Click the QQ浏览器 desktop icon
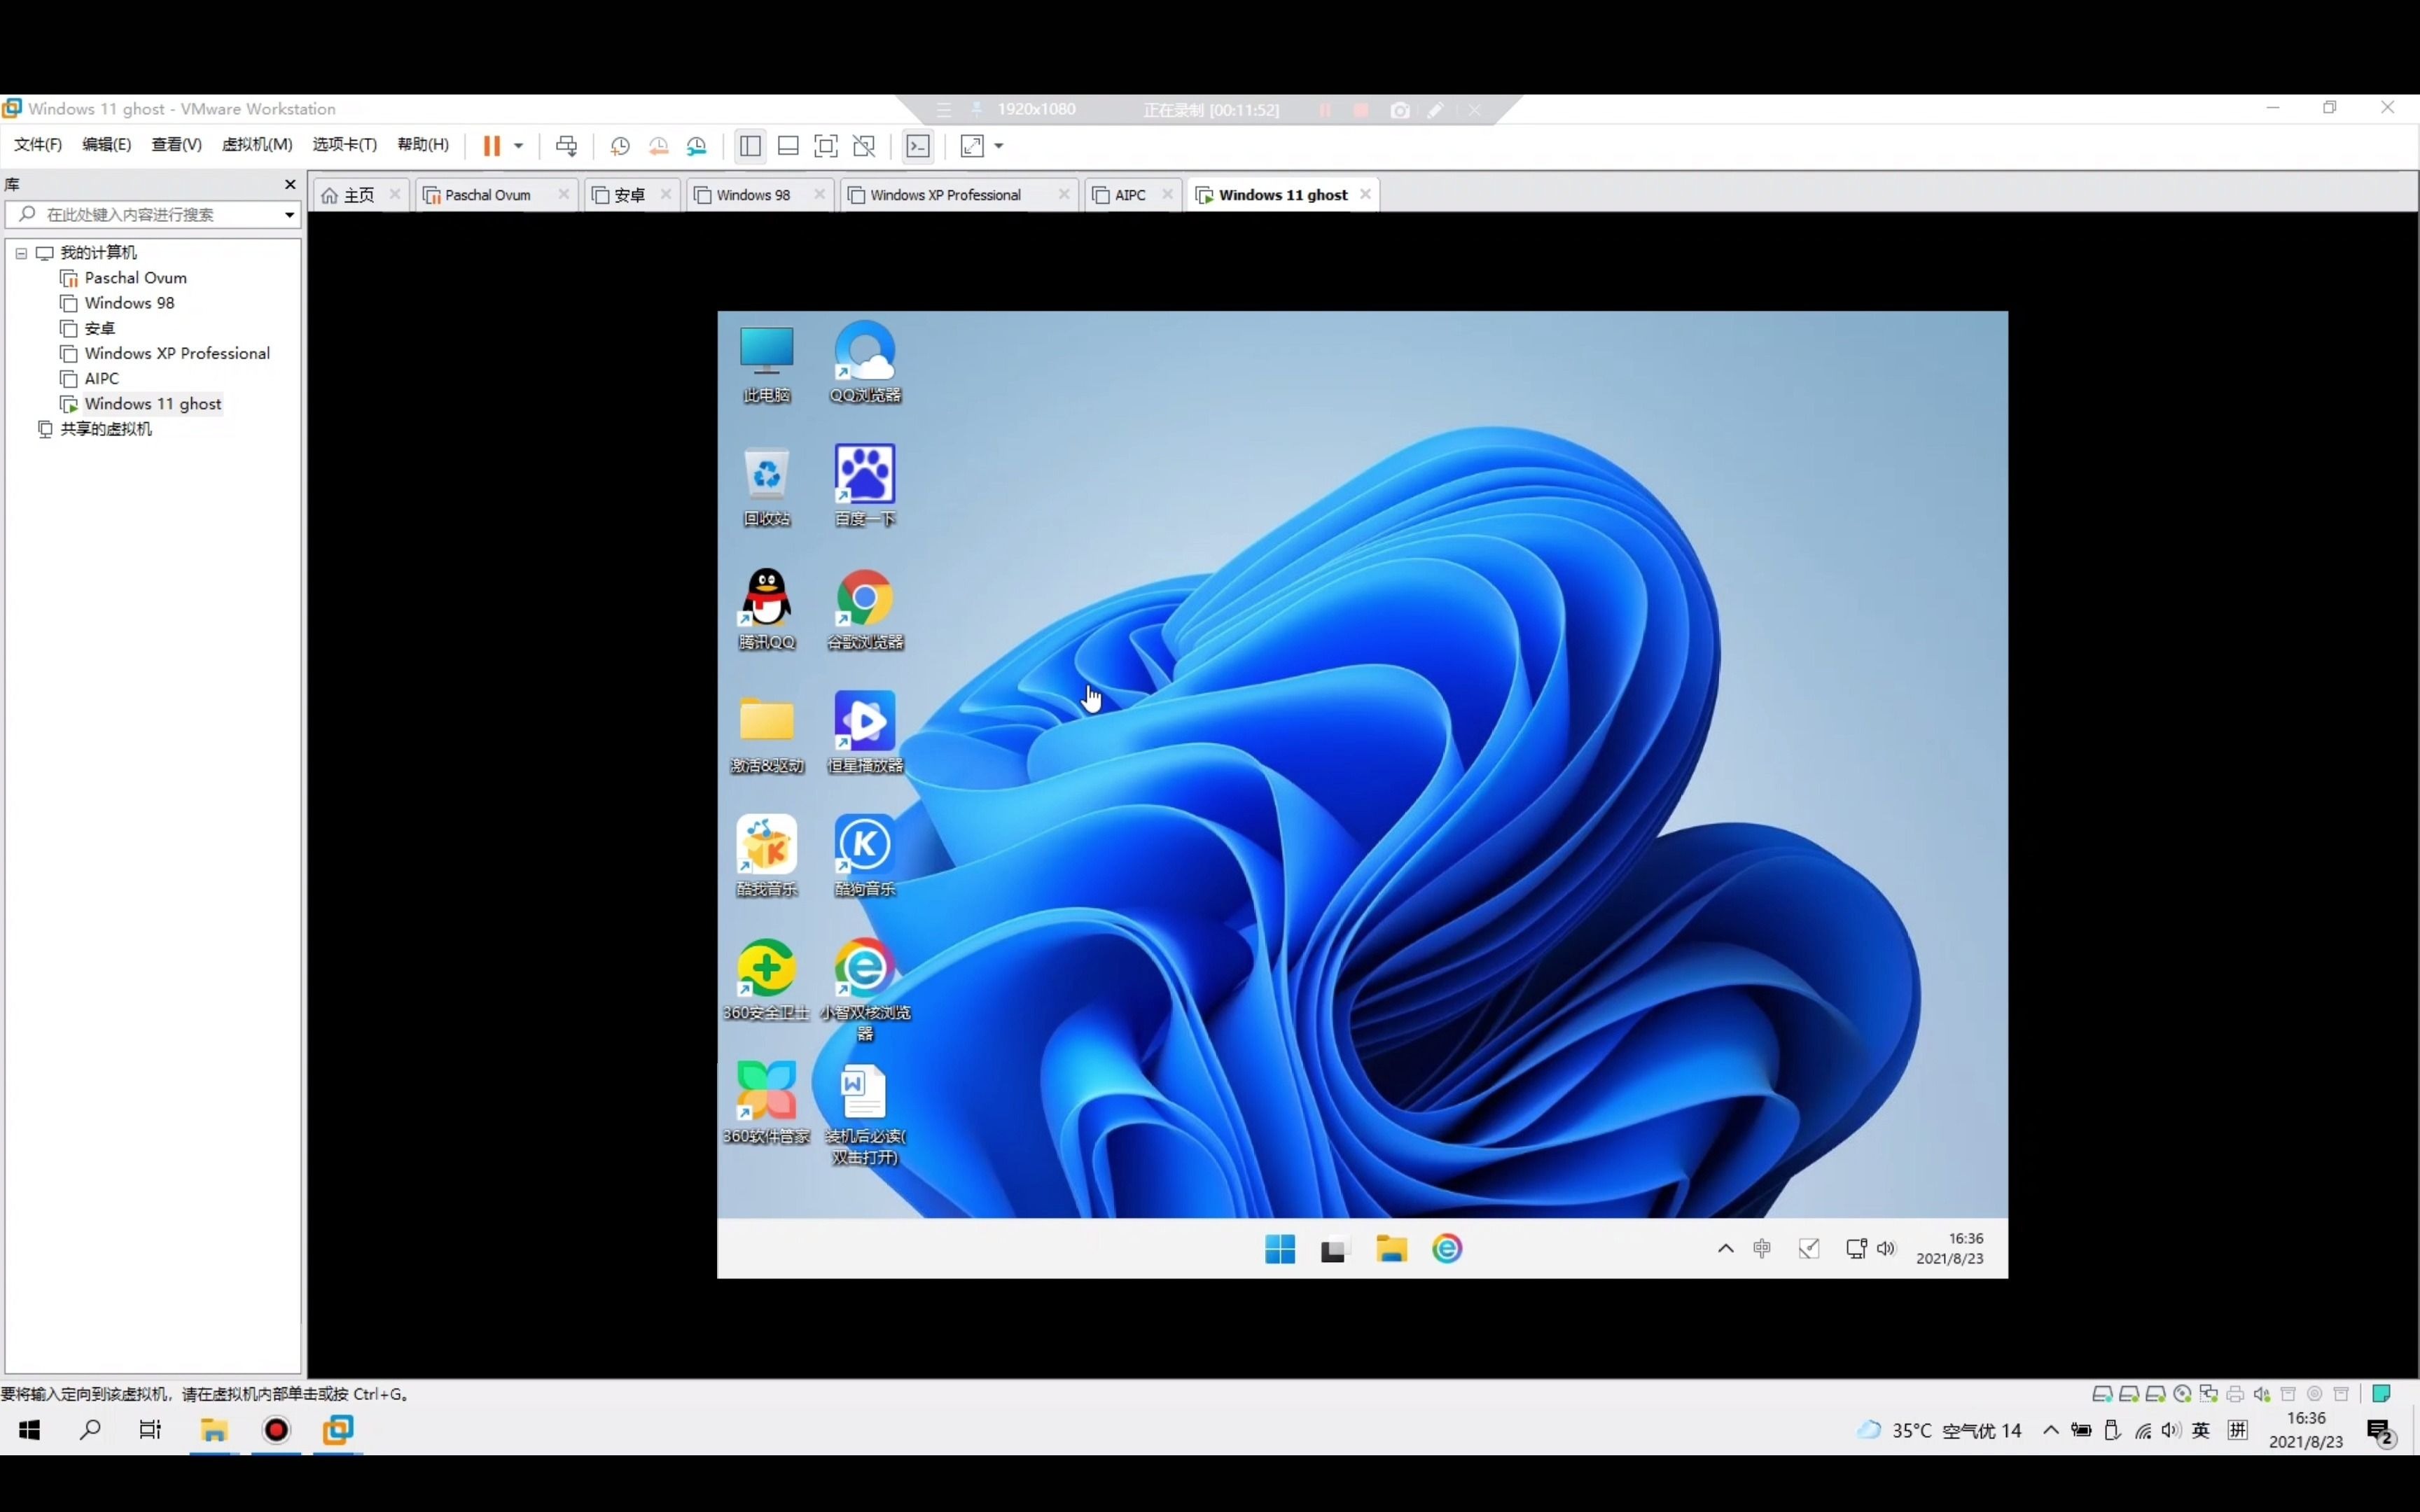The image size is (2420, 1512). pyautogui.click(x=865, y=363)
